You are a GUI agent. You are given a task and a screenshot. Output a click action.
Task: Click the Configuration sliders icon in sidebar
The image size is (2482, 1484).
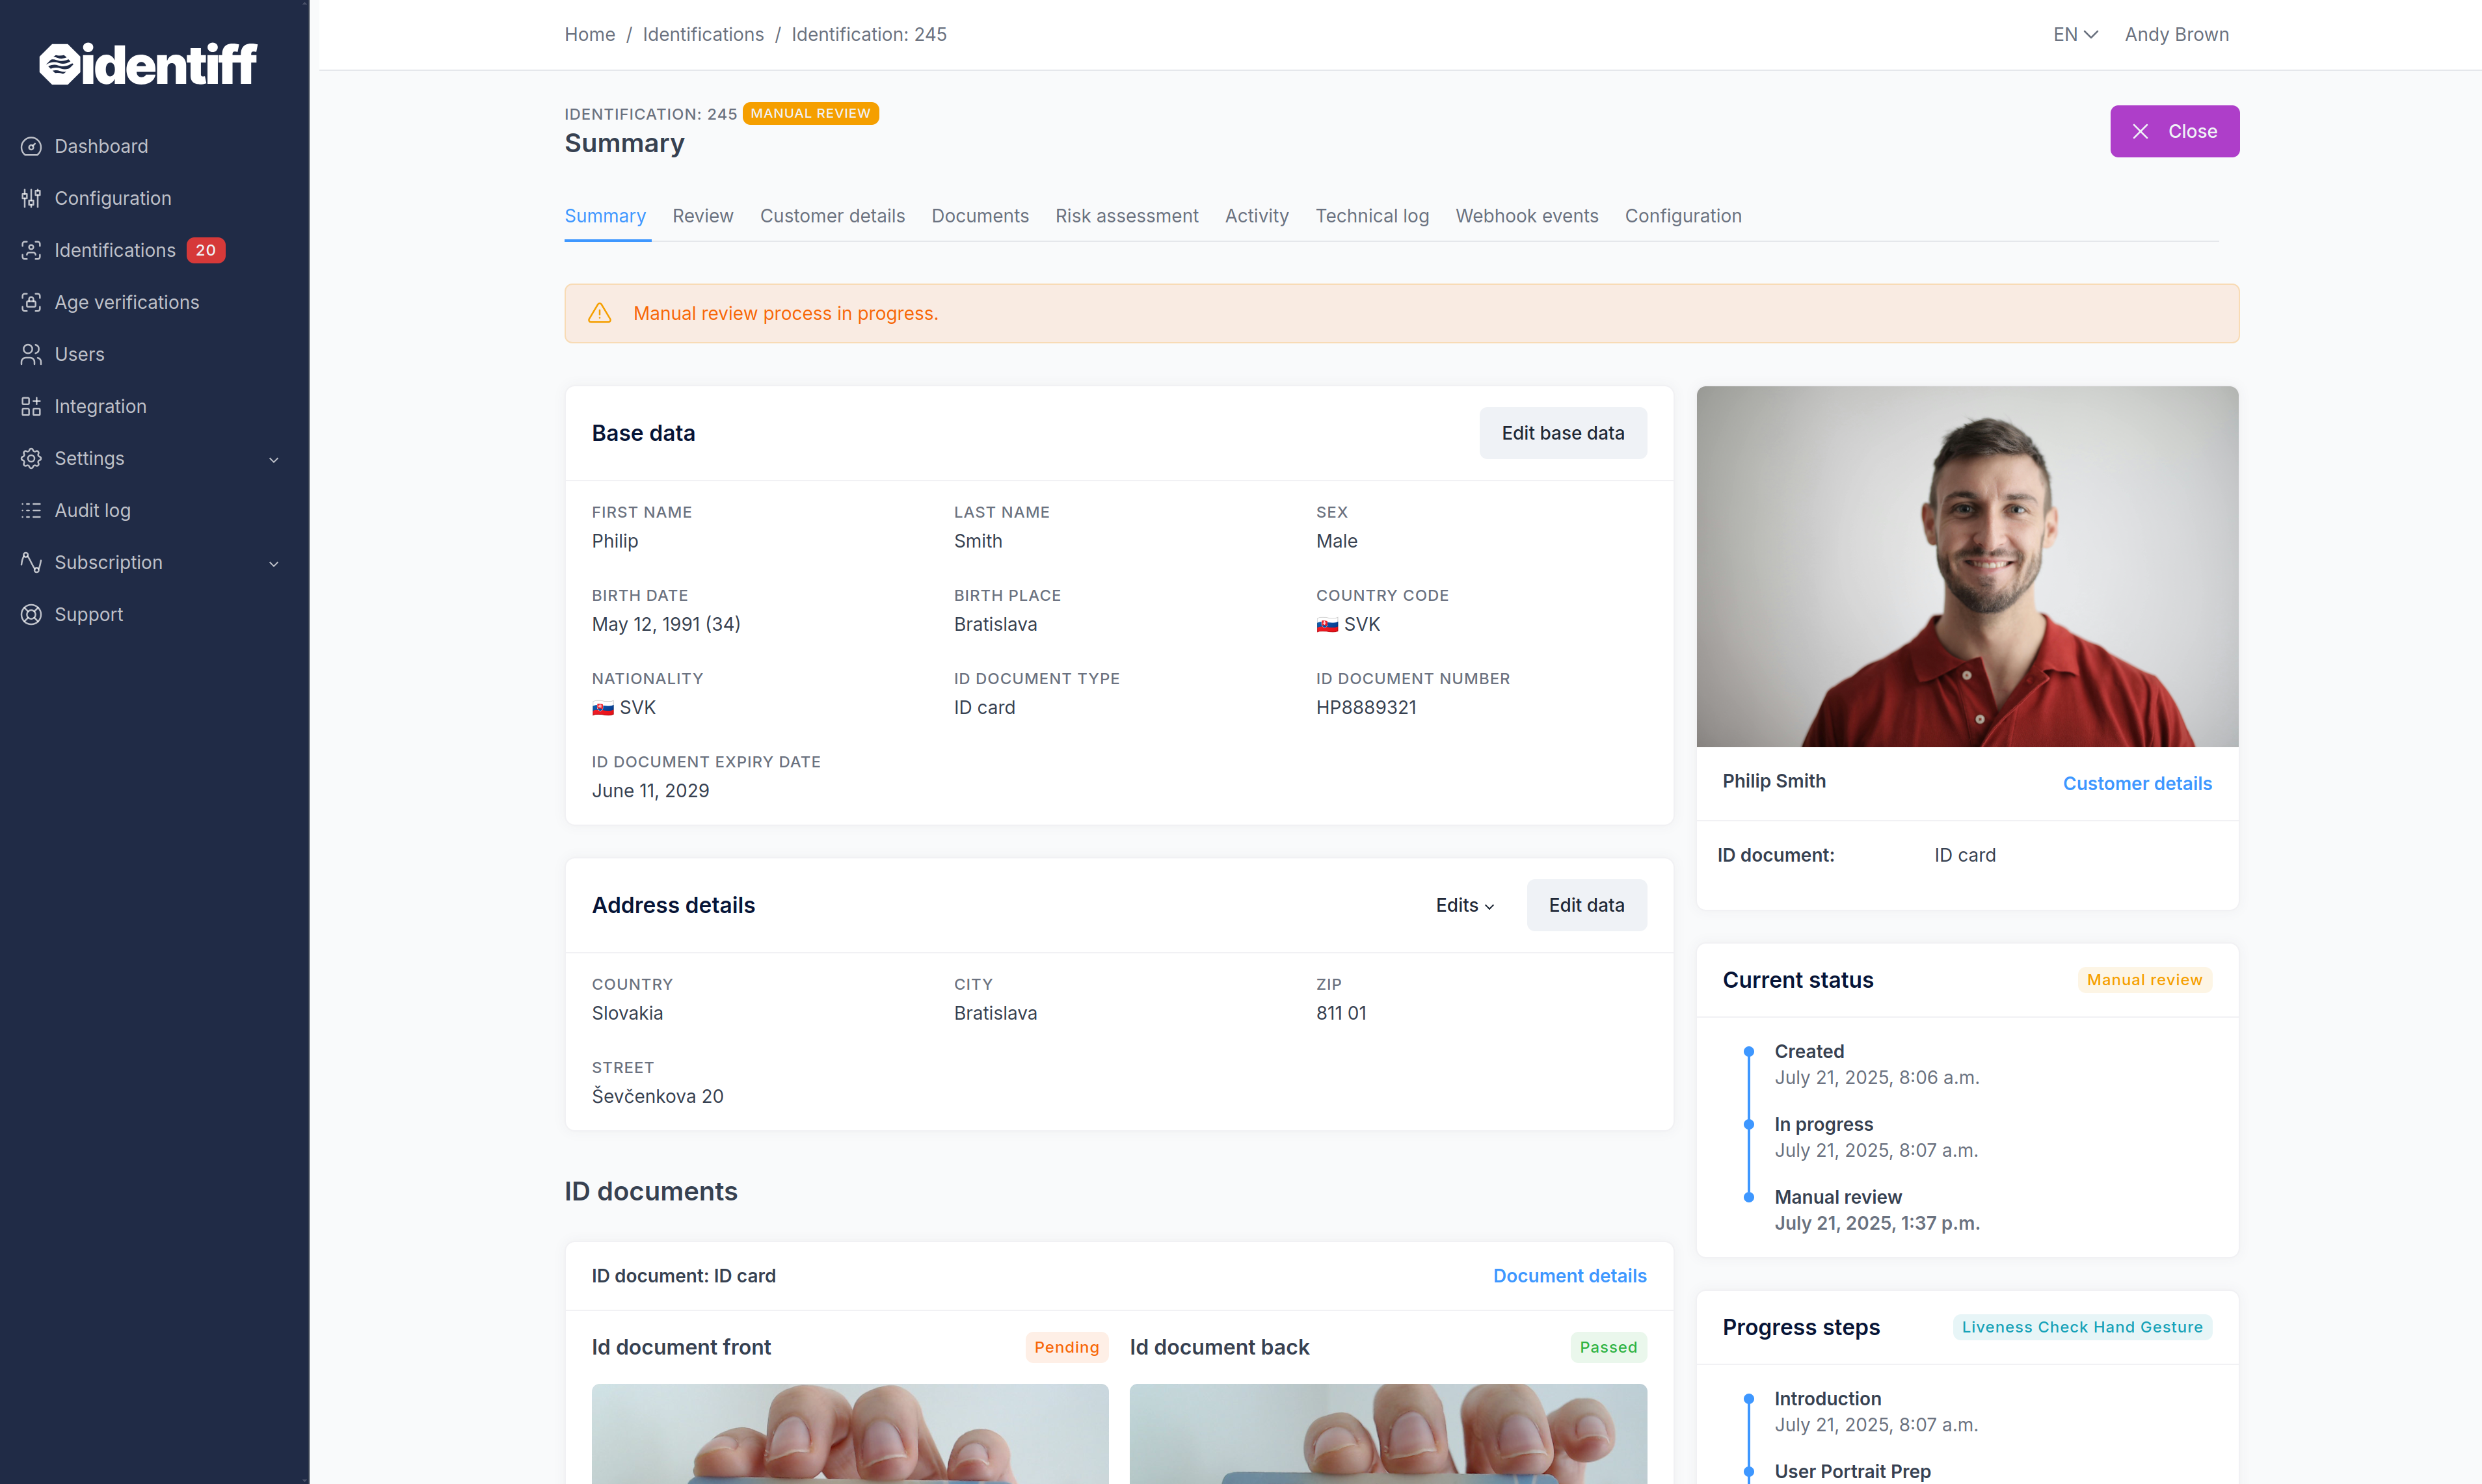click(31, 198)
